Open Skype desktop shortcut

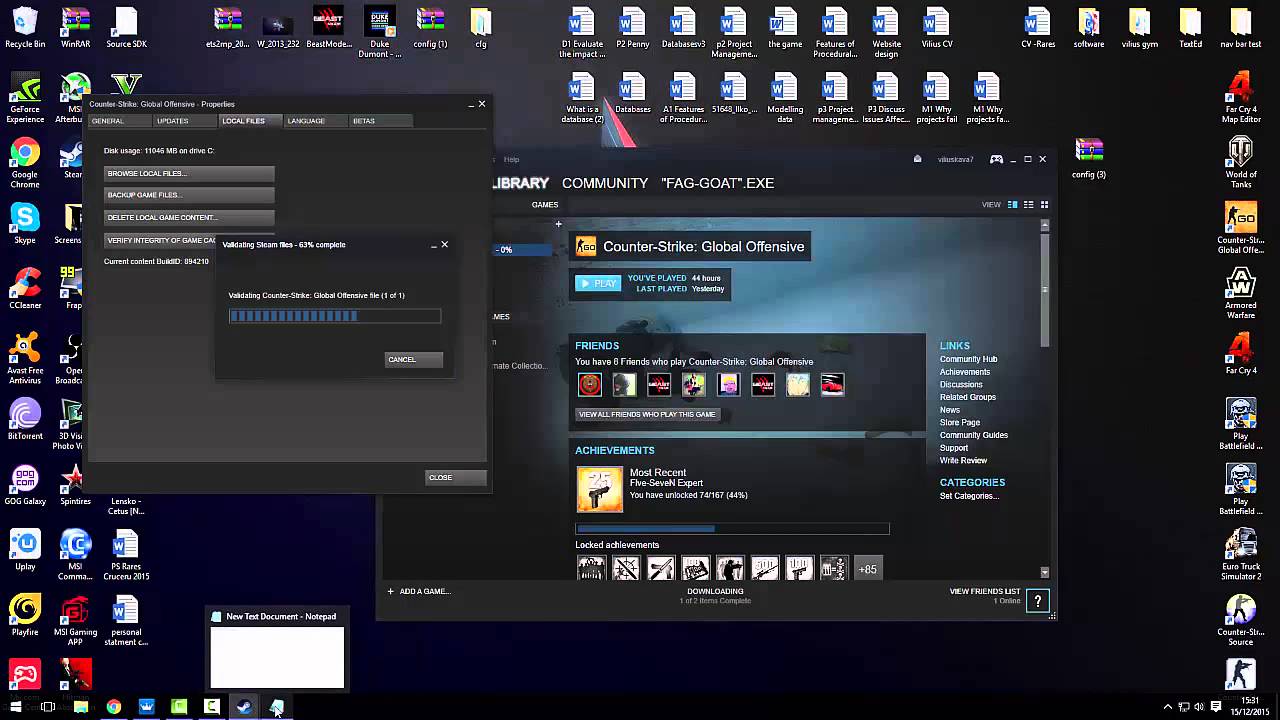[x=25, y=223]
